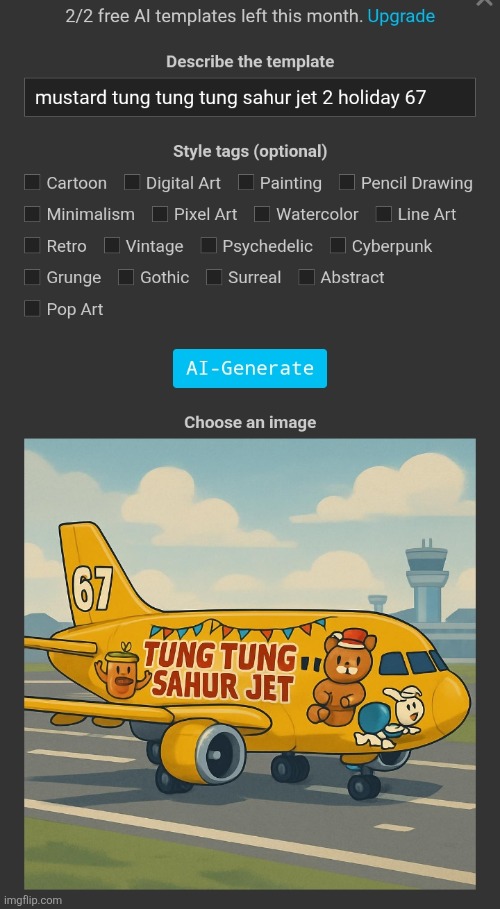Check the Vintage style tag
The width and height of the screenshot is (500, 909).
click(x=111, y=245)
